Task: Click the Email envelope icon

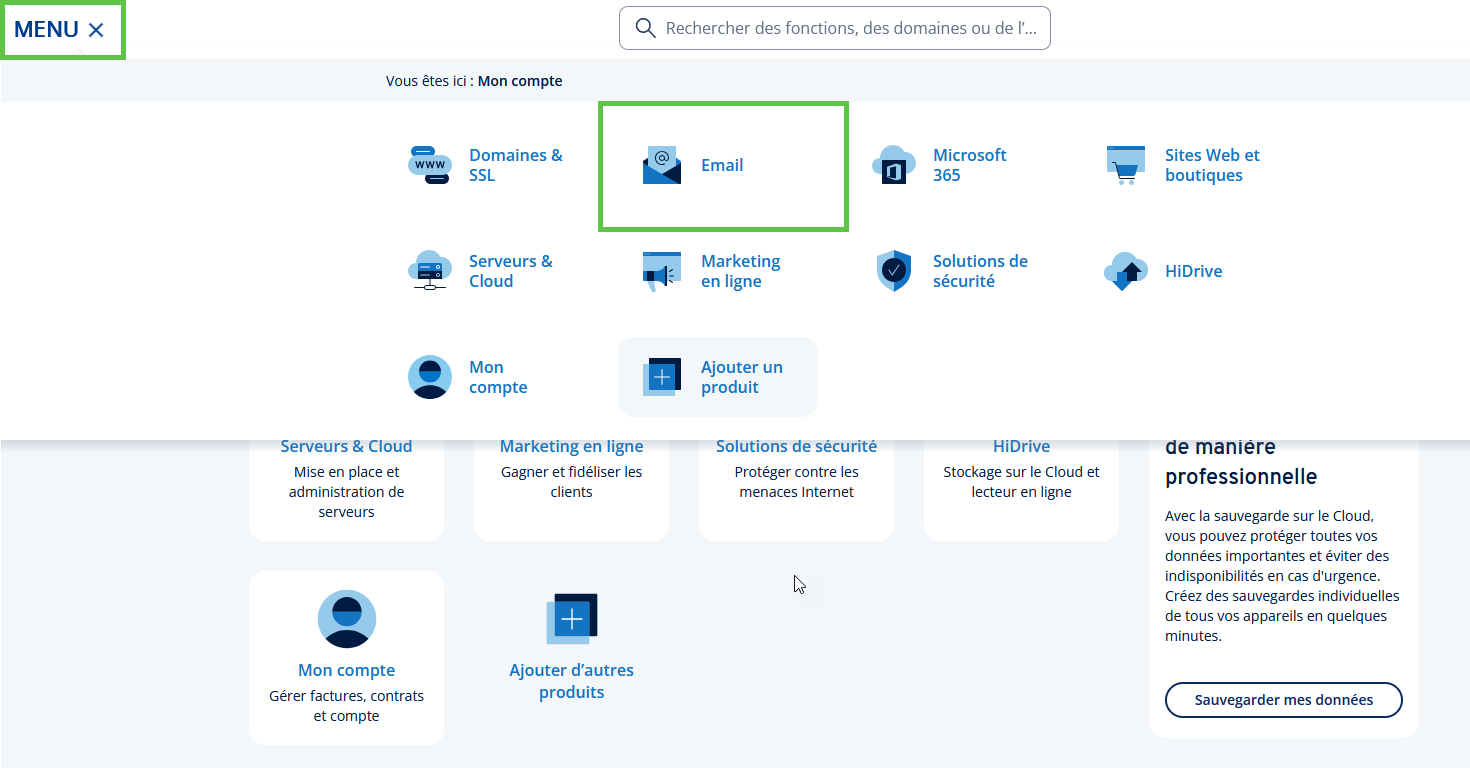Action: [662, 165]
